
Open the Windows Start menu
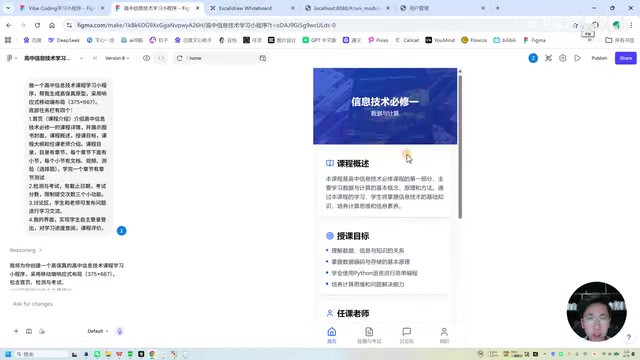(8, 354)
